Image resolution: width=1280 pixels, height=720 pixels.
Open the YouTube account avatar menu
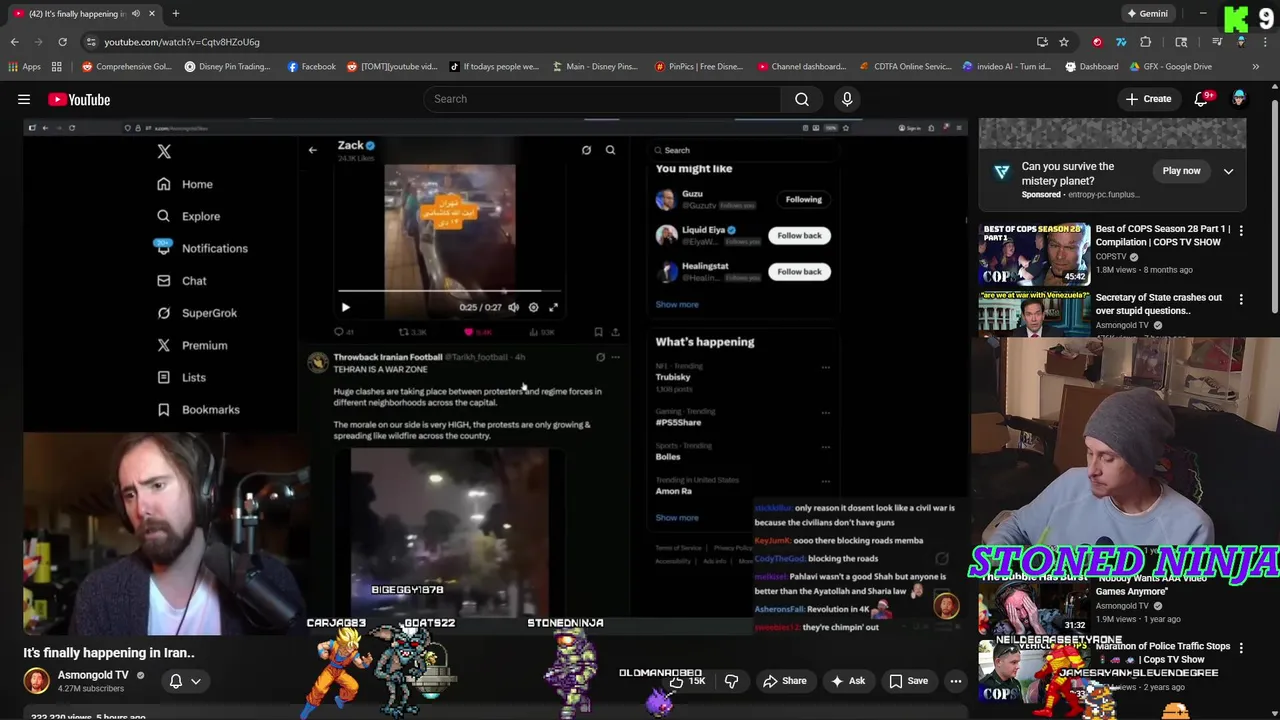pos(1239,99)
